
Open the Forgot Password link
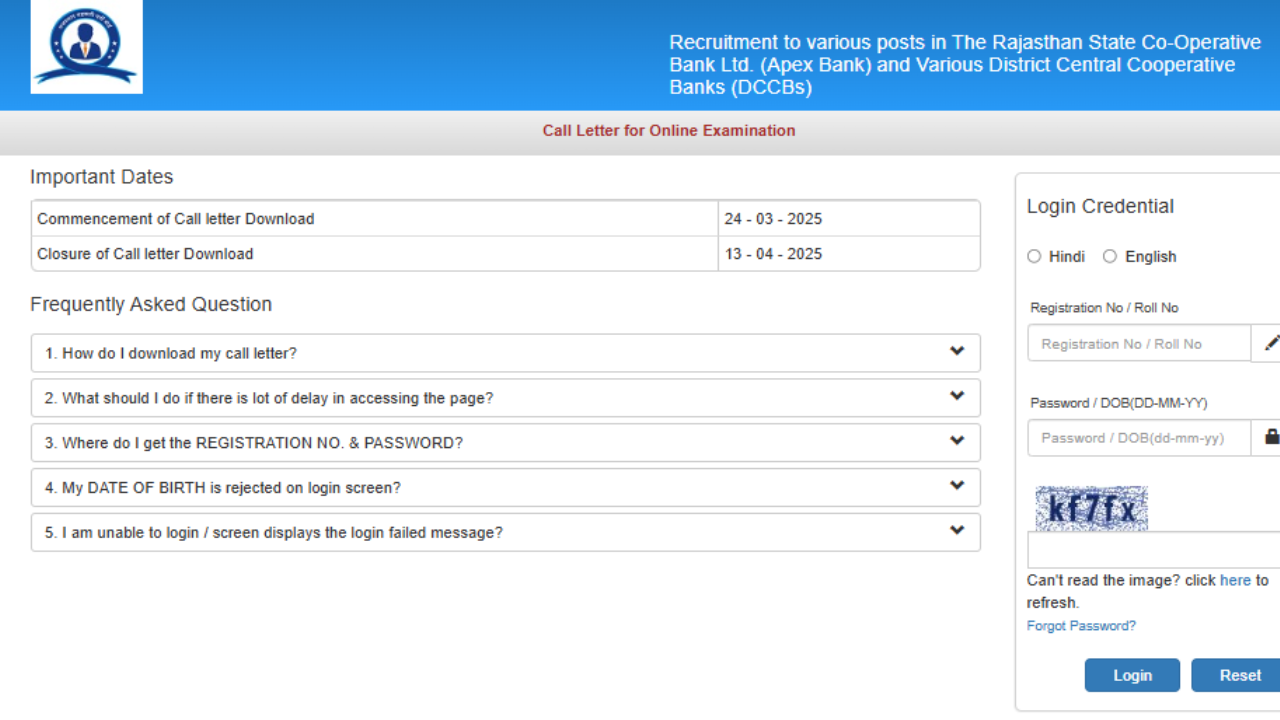point(1081,625)
